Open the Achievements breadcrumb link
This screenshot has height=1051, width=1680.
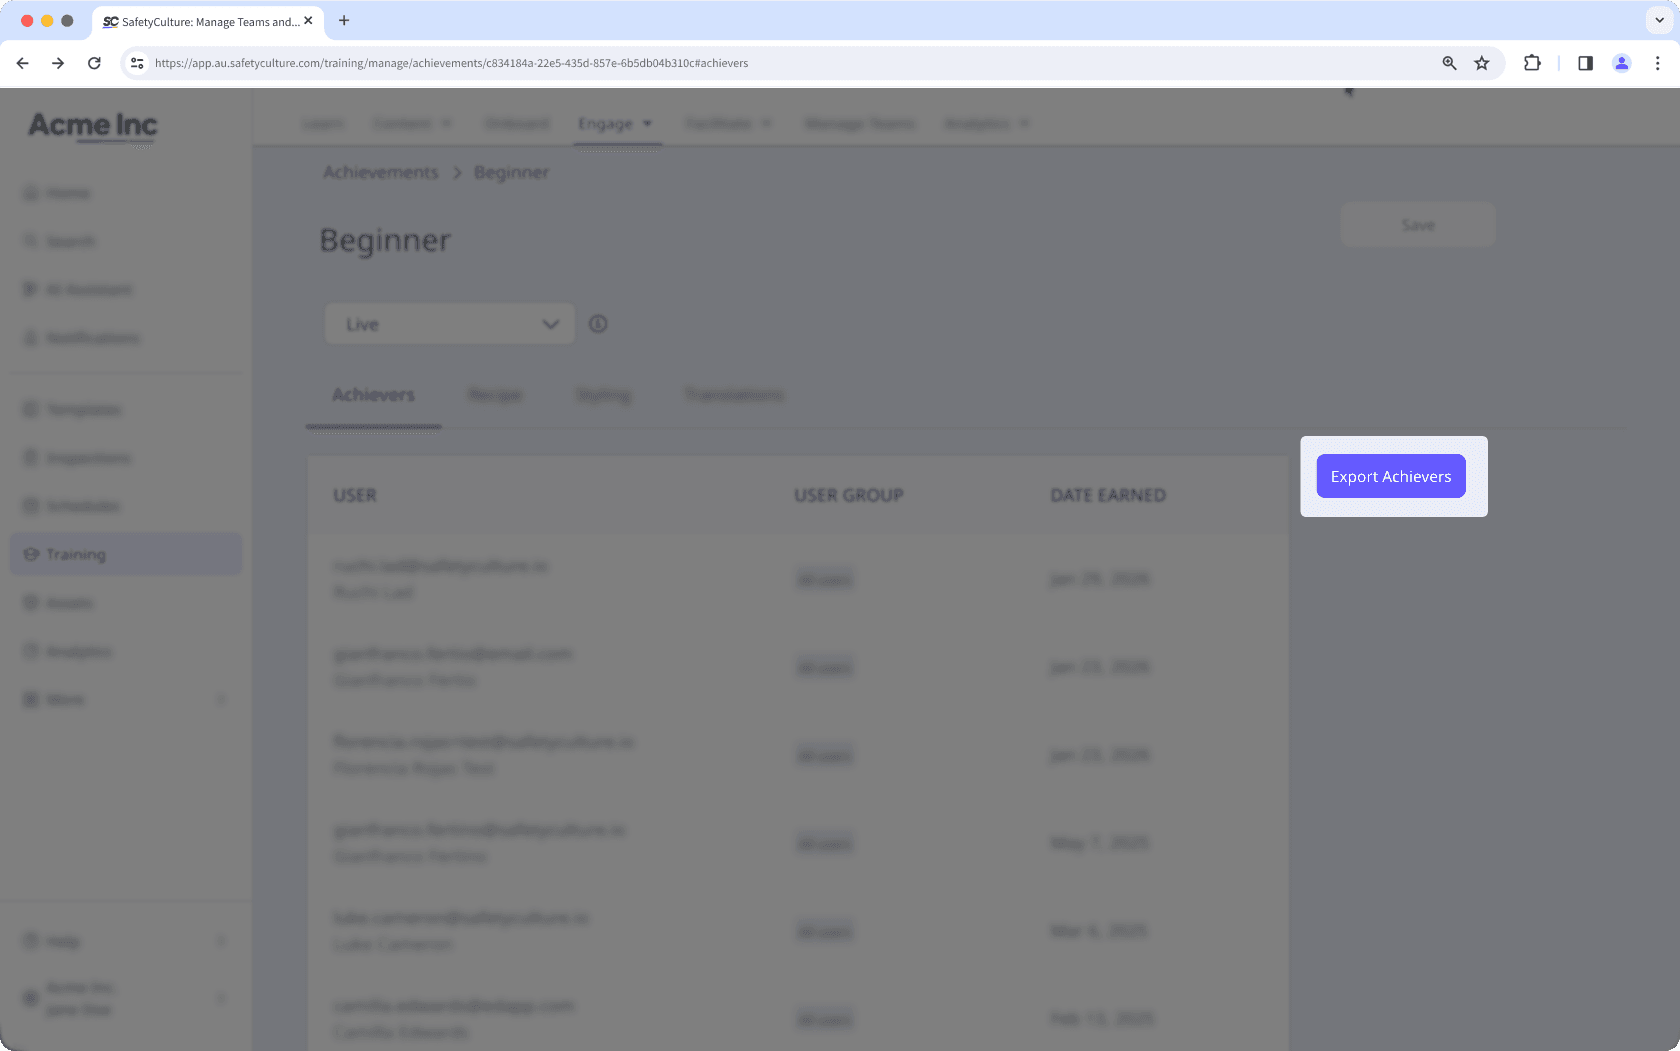pyautogui.click(x=379, y=172)
